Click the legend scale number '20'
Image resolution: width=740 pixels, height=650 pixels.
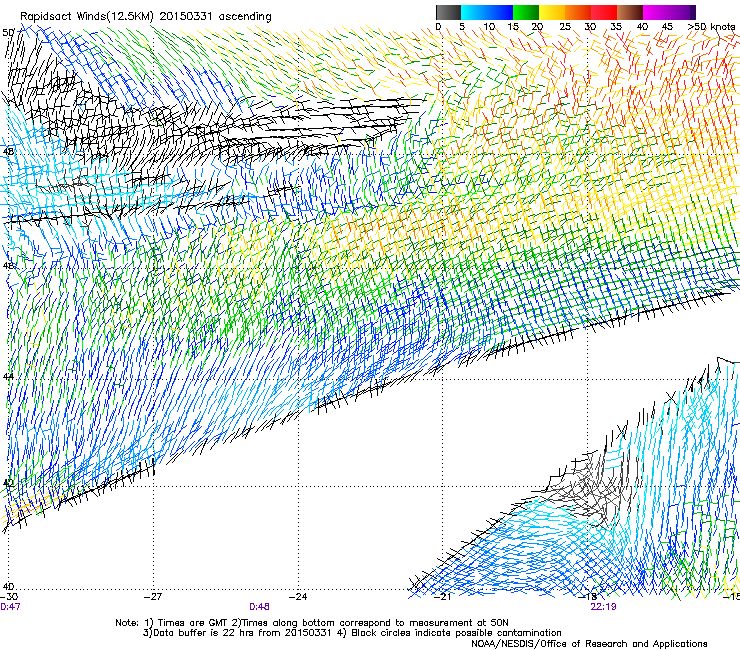coord(538,26)
